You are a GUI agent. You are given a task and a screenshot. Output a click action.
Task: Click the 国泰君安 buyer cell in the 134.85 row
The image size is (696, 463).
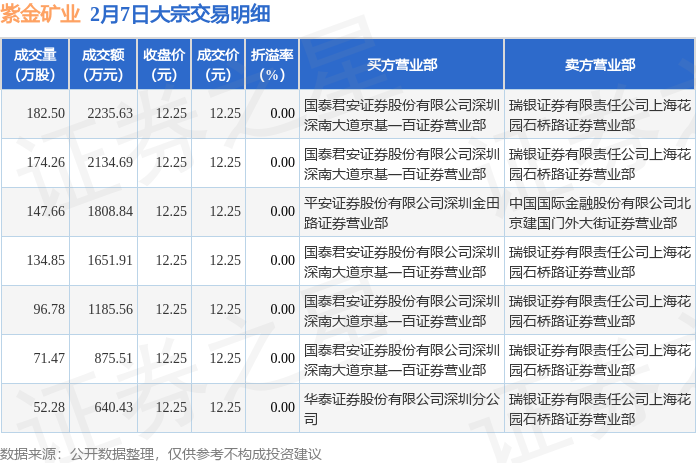[402, 262]
